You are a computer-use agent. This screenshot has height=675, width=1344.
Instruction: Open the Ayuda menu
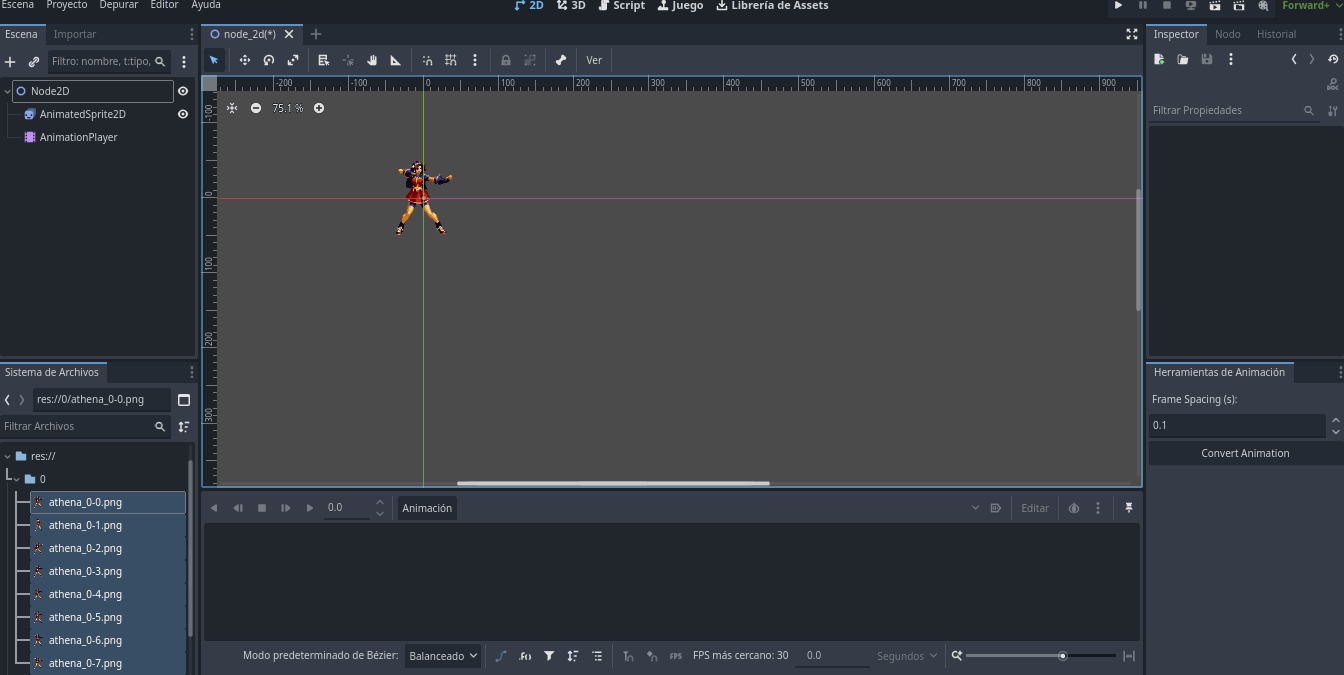pos(206,5)
